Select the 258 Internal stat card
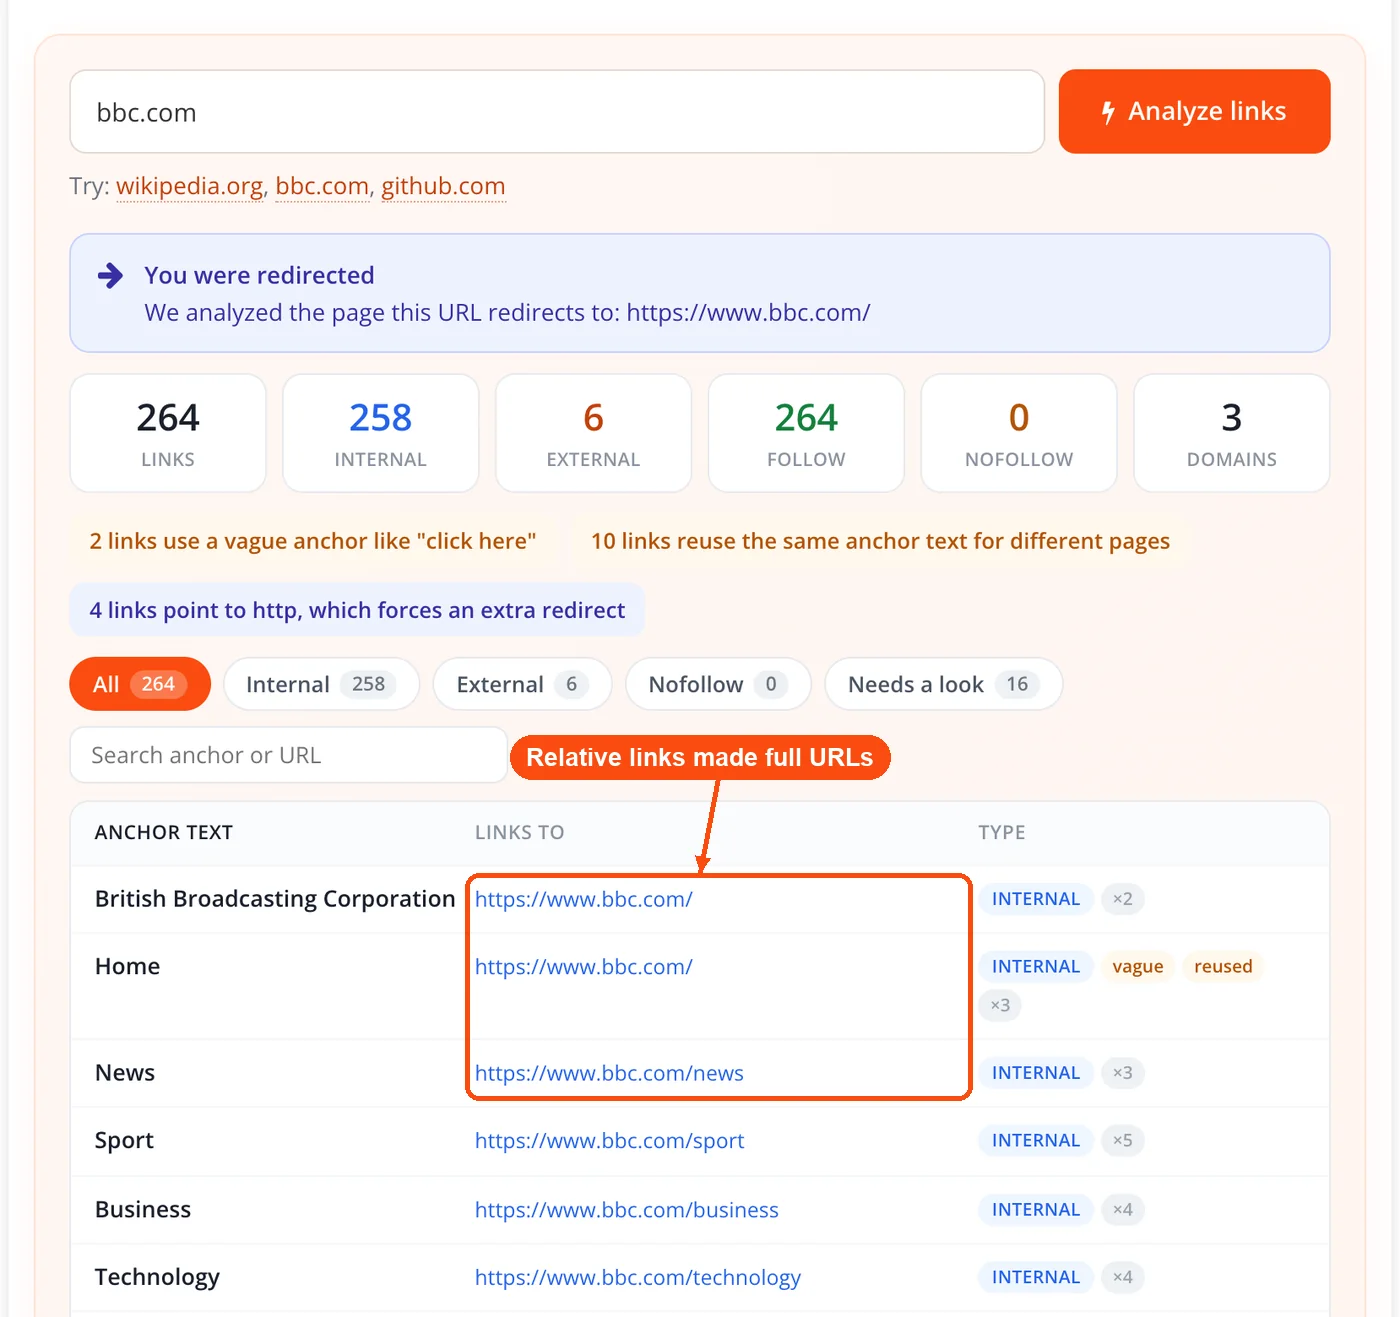The height and width of the screenshot is (1317, 1400). coord(381,433)
